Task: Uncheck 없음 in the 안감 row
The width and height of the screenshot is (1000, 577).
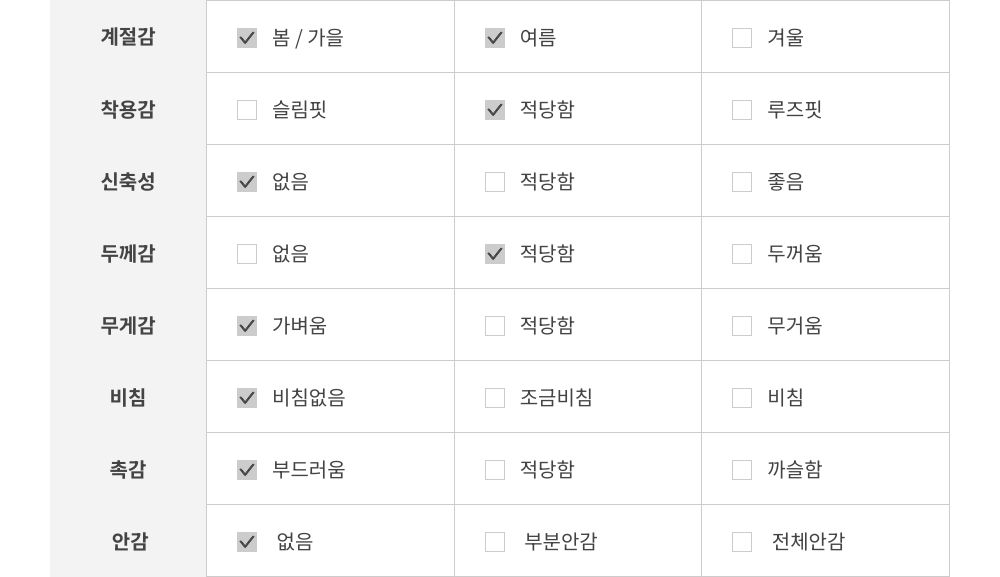Action: click(x=247, y=542)
